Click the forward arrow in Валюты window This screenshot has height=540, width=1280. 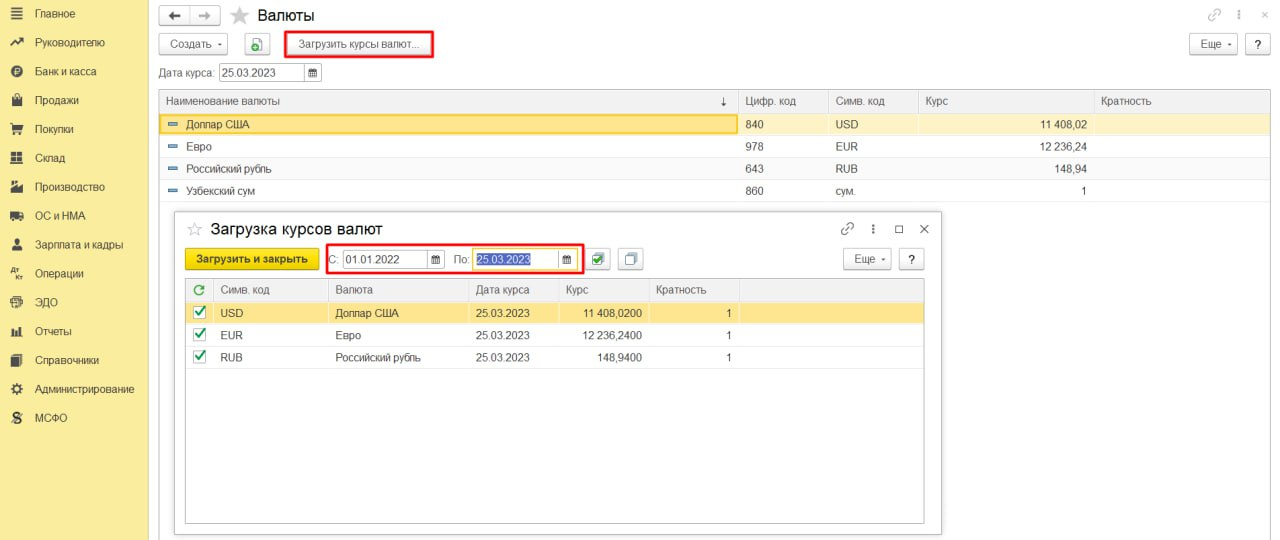pyautogui.click(x=205, y=16)
